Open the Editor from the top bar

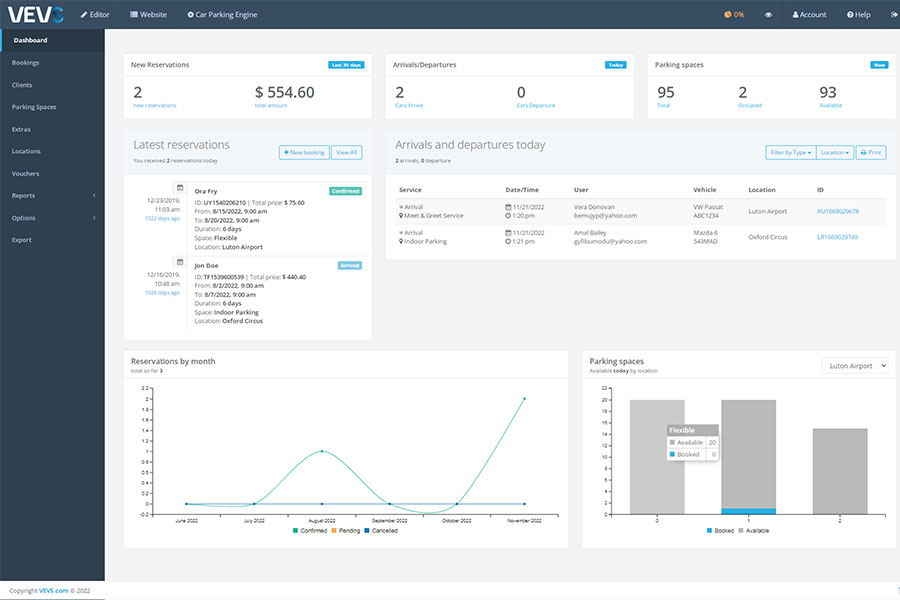coord(95,14)
